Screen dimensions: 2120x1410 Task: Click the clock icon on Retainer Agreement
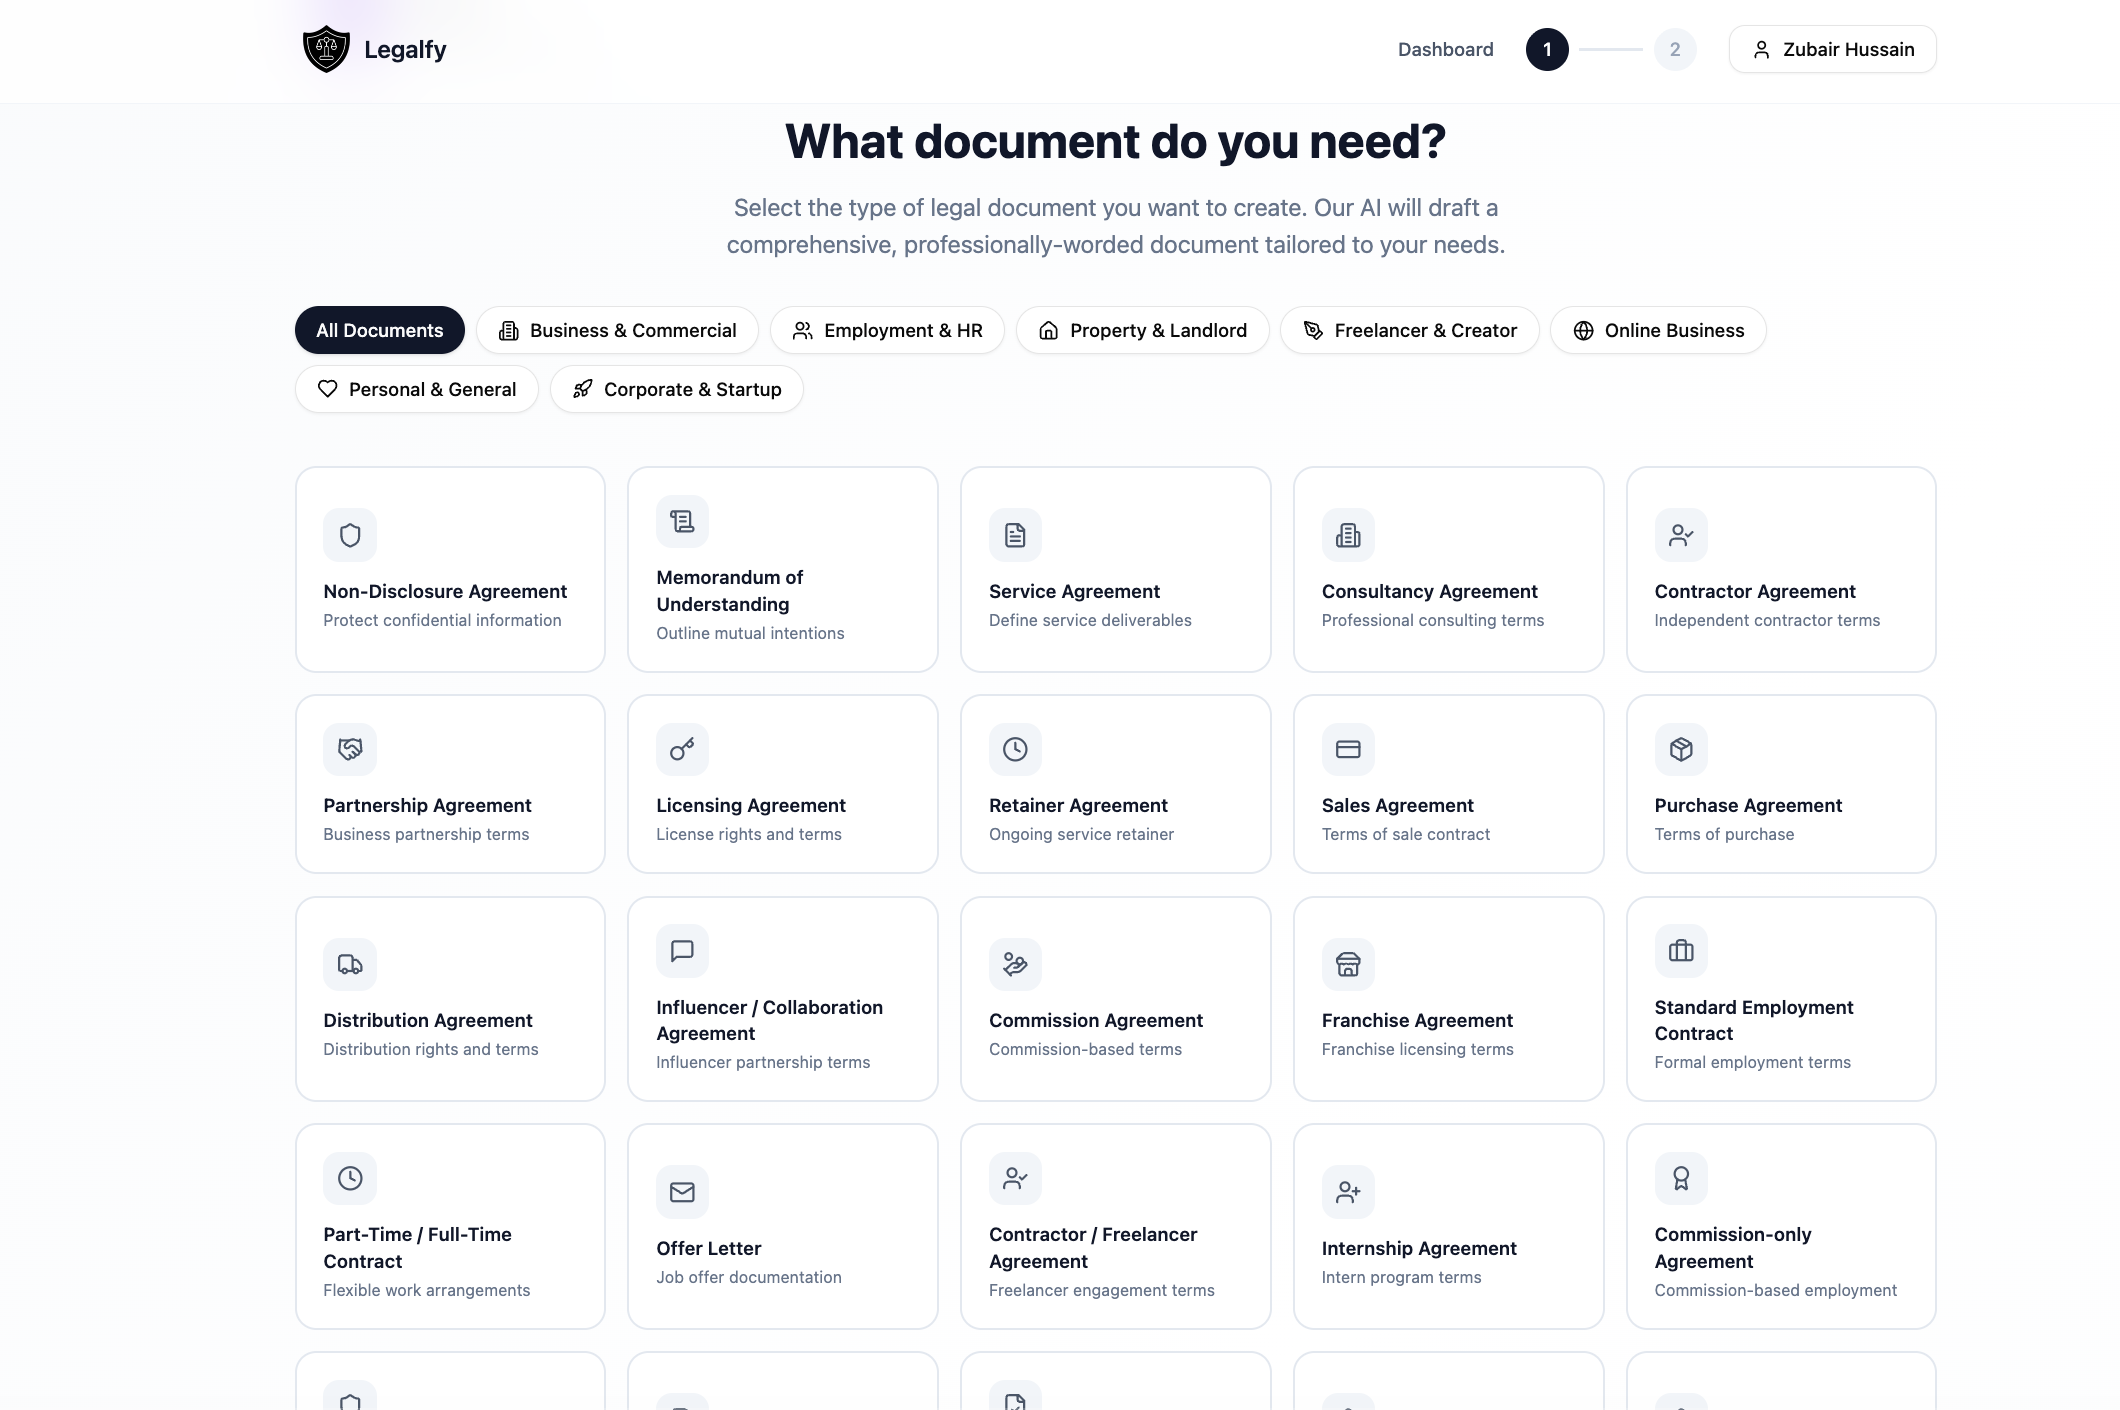tap(1015, 749)
